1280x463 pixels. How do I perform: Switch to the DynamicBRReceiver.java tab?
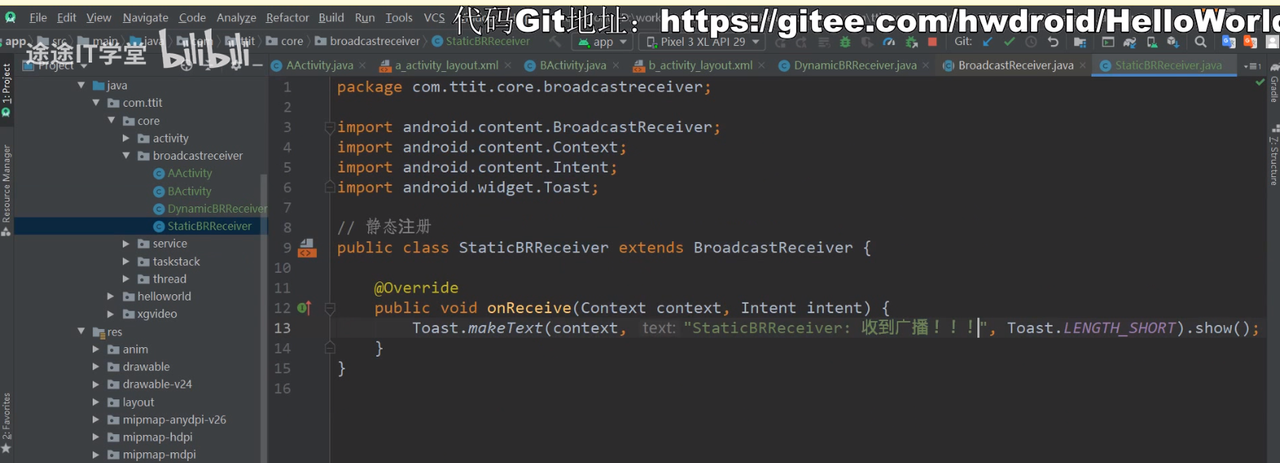click(x=855, y=66)
